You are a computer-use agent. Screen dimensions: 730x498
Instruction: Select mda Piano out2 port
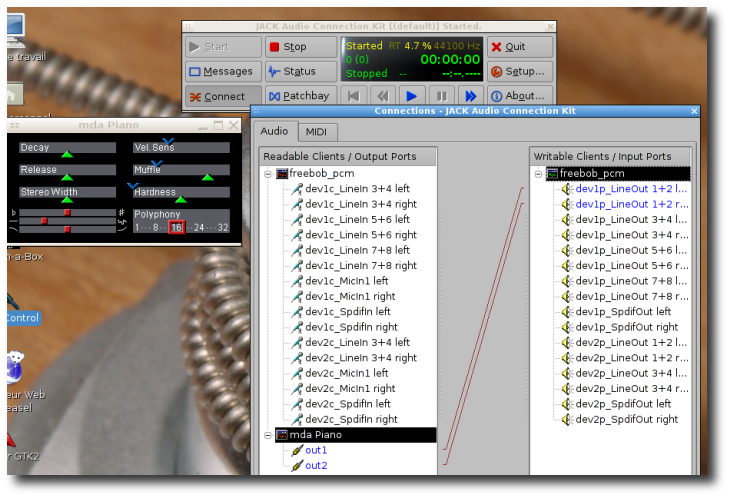coord(316,465)
